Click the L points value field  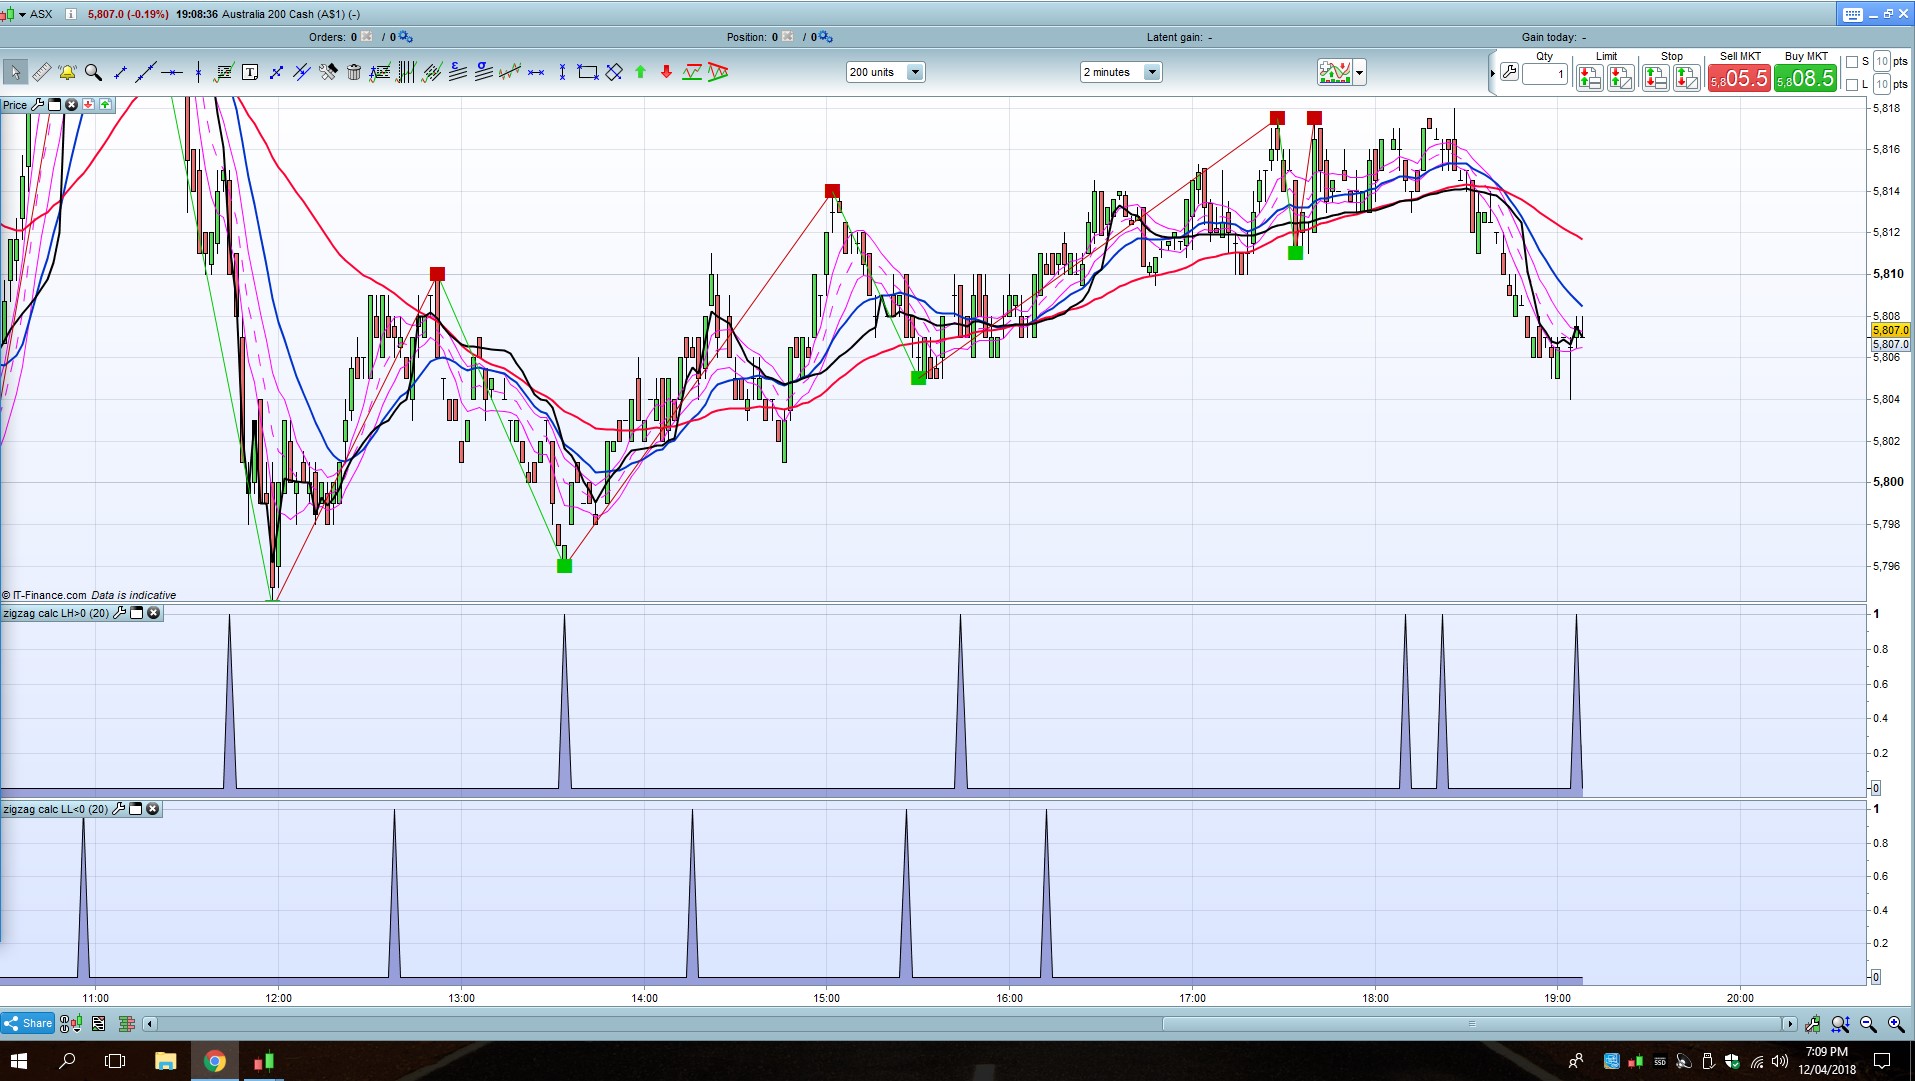click(x=1882, y=85)
